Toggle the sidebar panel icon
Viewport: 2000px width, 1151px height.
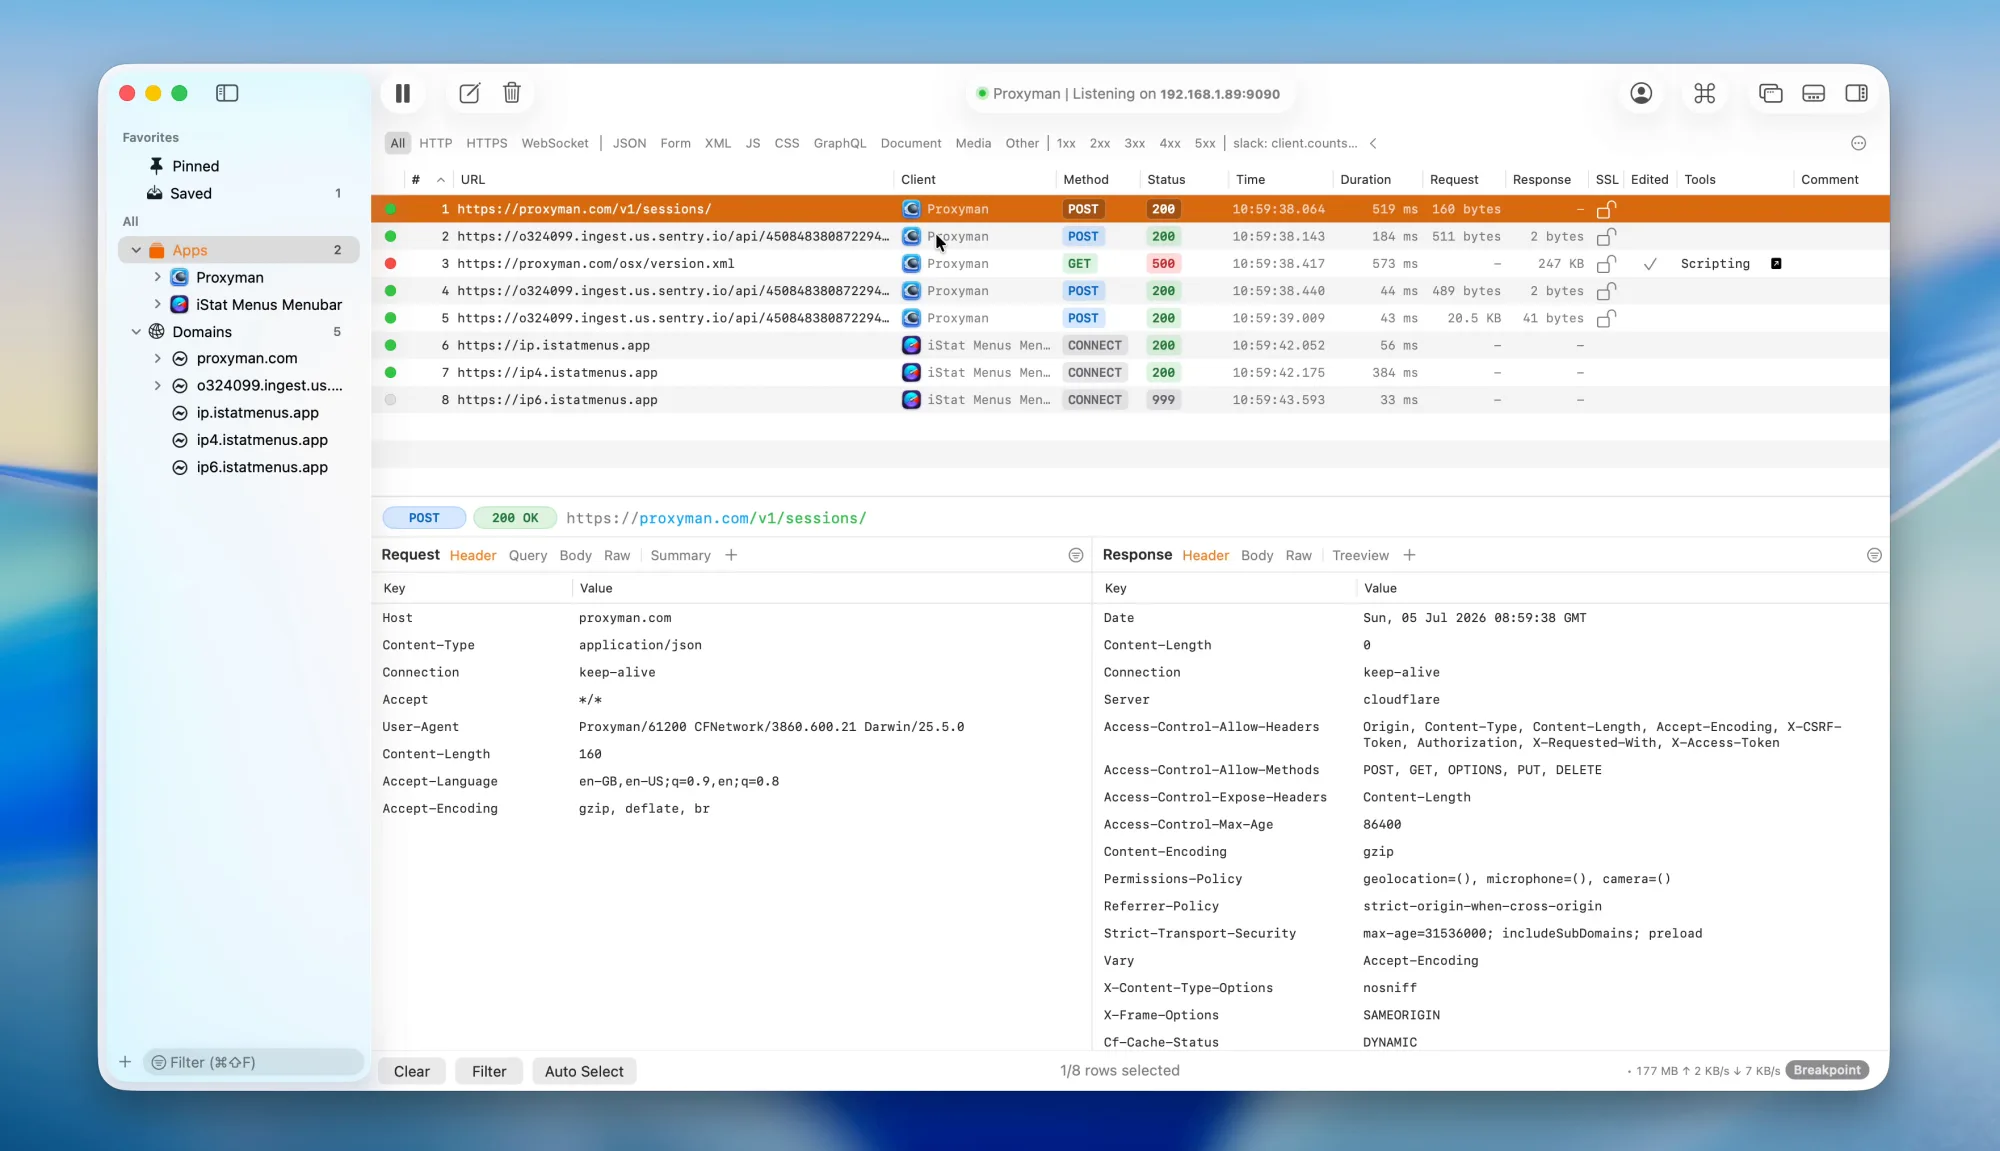(227, 93)
